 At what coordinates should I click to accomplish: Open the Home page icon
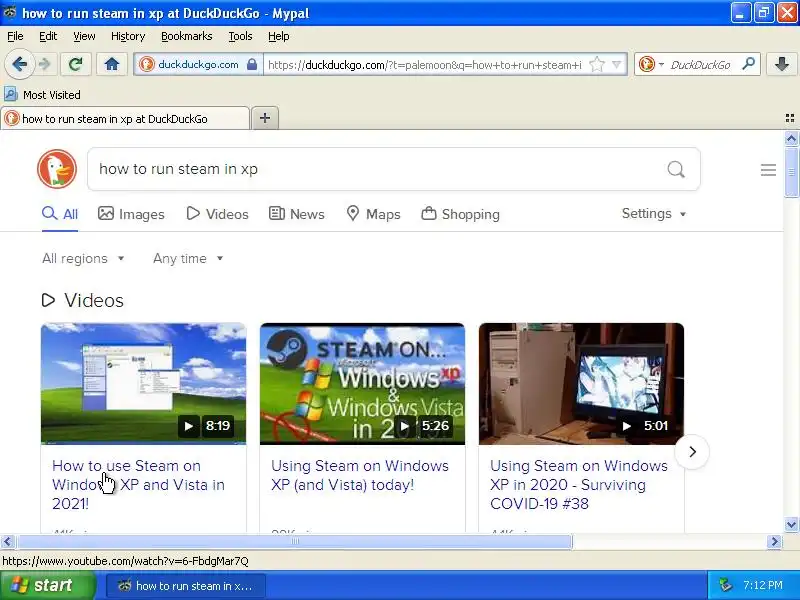[112, 64]
